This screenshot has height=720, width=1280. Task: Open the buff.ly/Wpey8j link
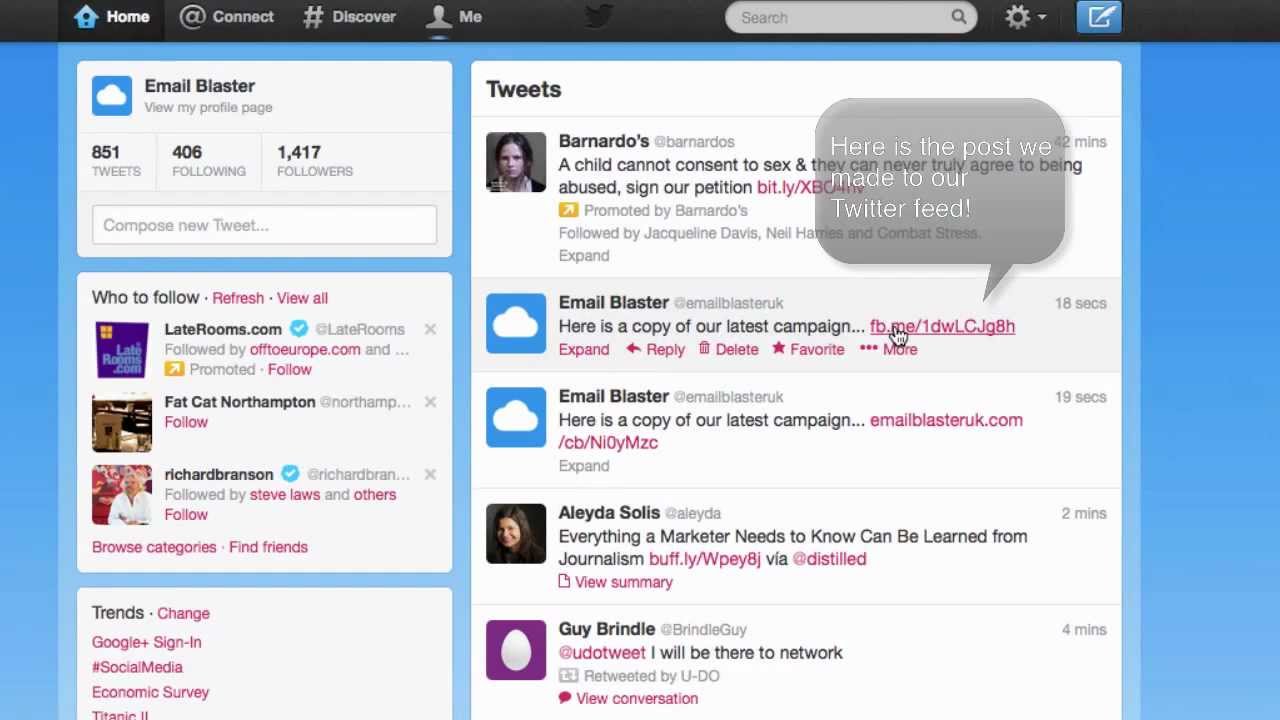(x=704, y=559)
